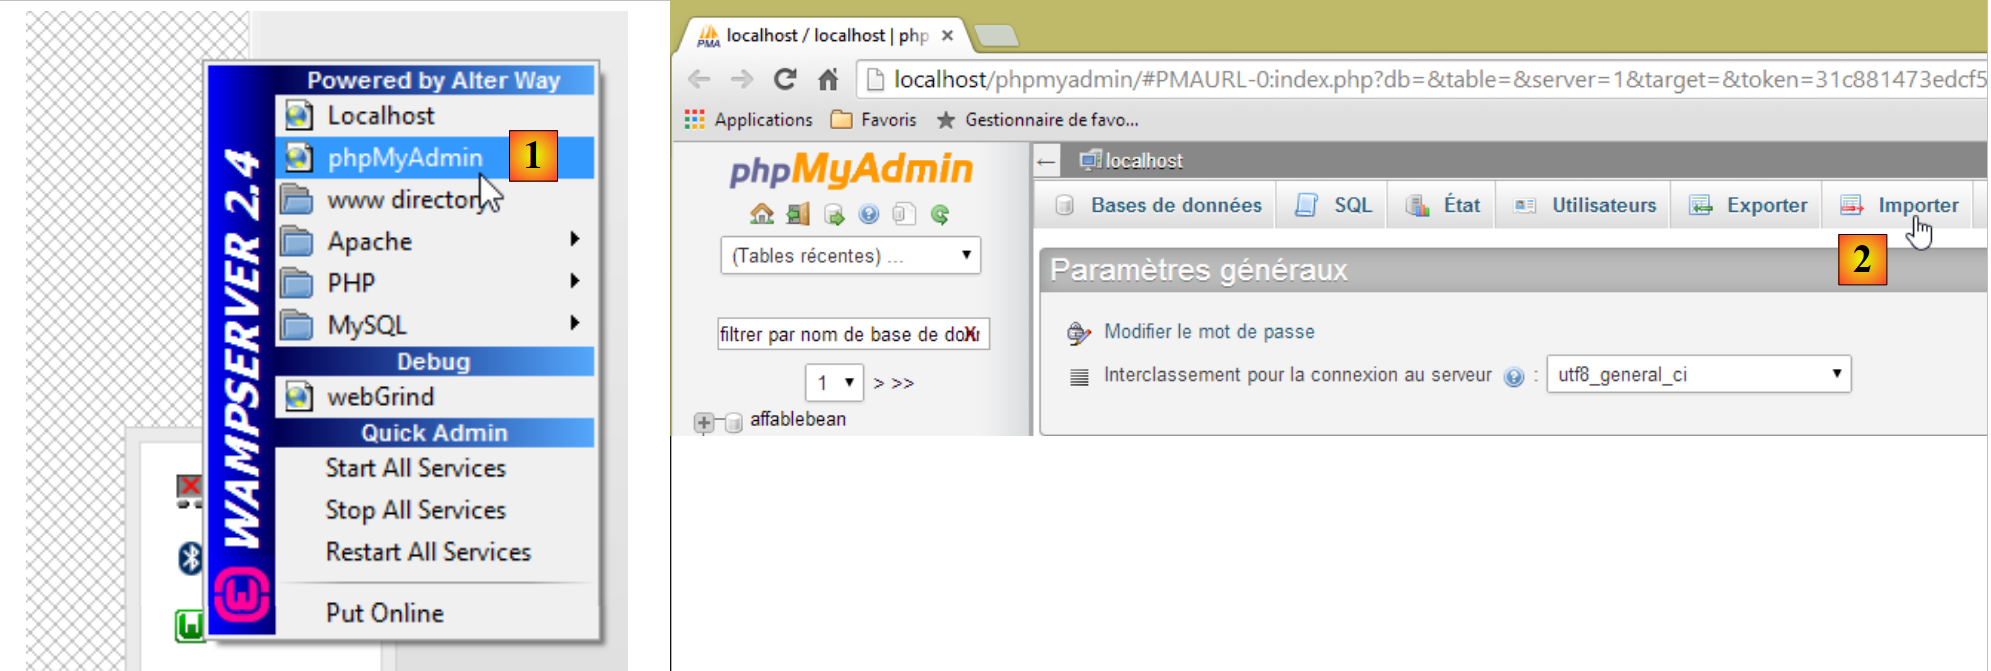The image size is (1991, 671).
Task: Click Restart All Services
Action: [428, 552]
